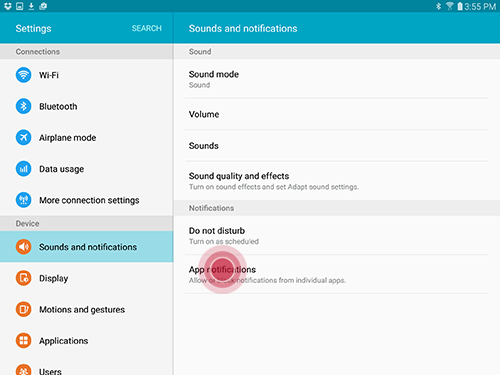Open App notifications

tap(337, 274)
